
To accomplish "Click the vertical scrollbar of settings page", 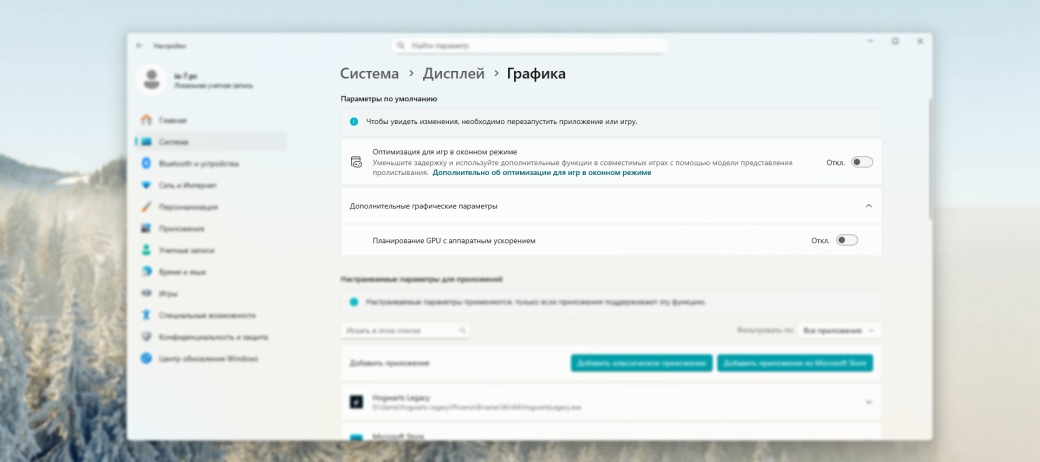I will coord(929,159).
